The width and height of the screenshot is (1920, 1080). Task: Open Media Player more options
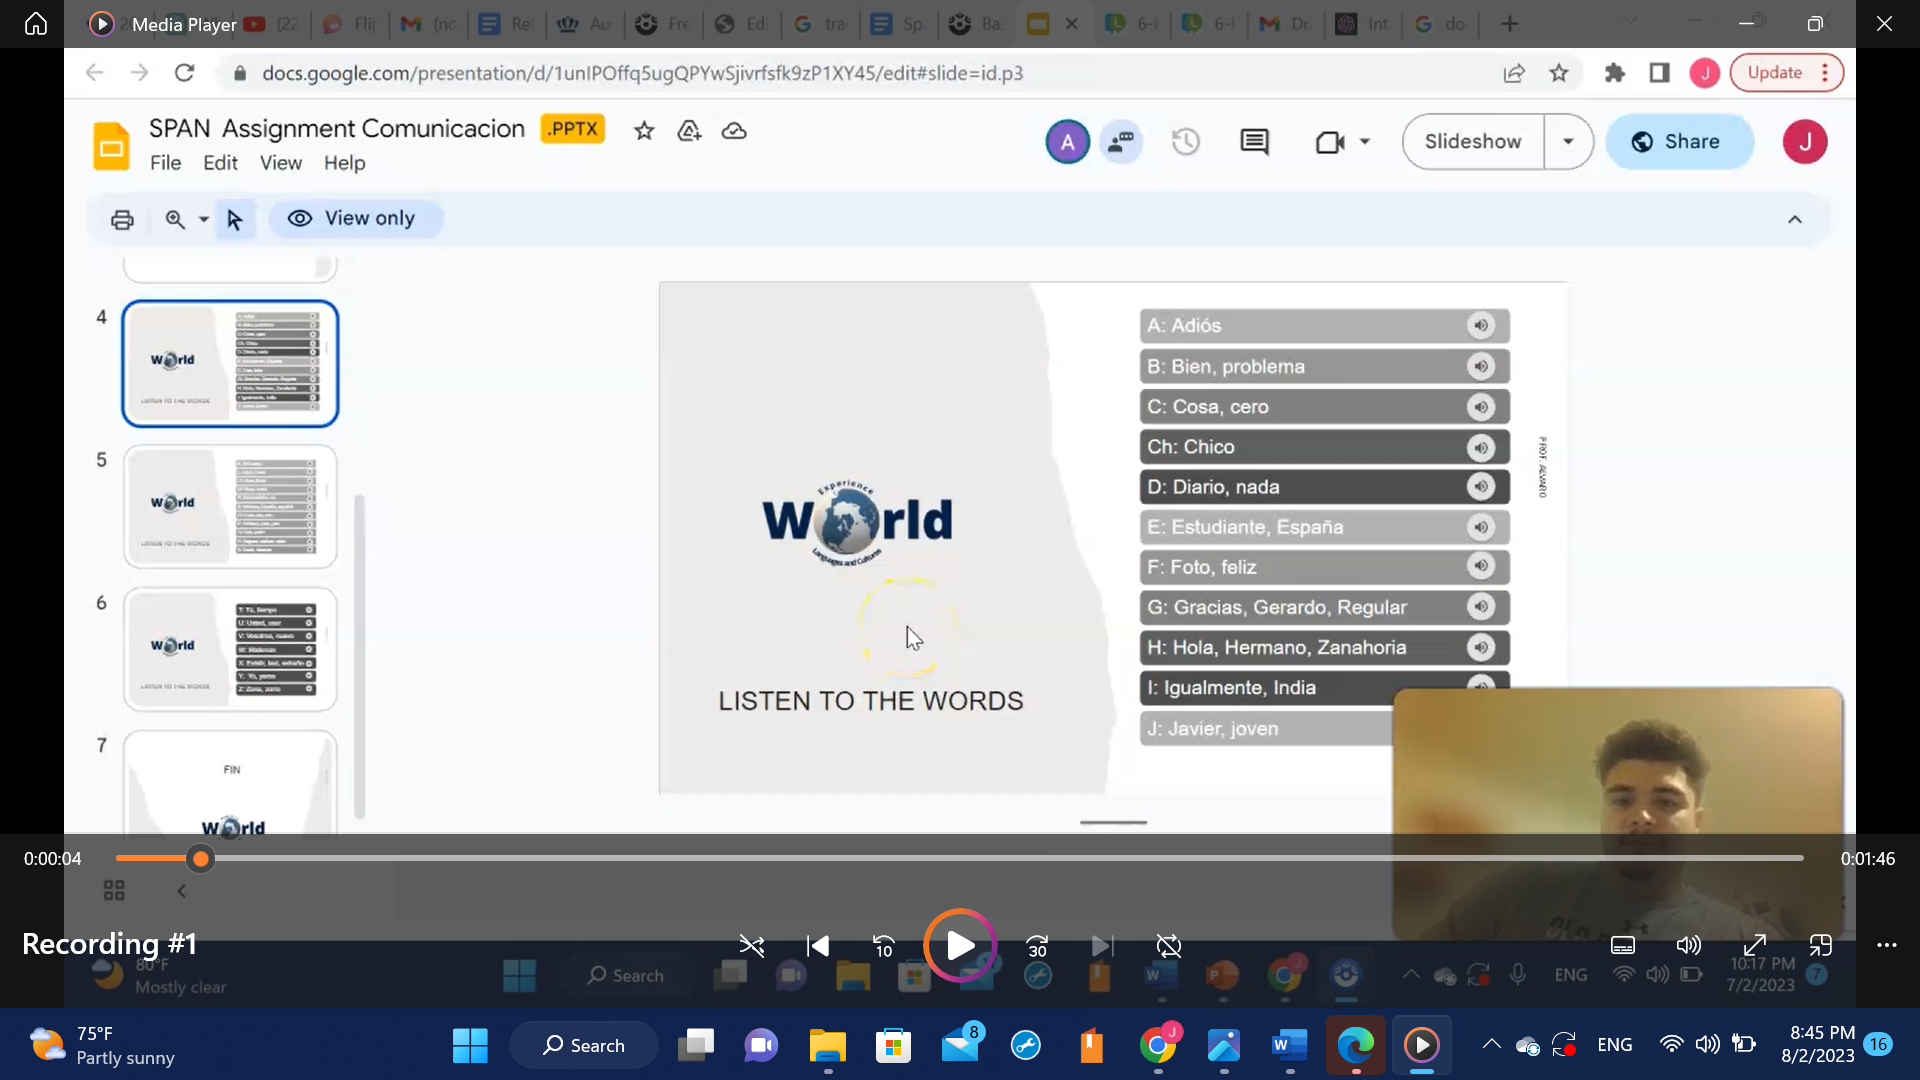pyautogui.click(x=1887, y=945)
